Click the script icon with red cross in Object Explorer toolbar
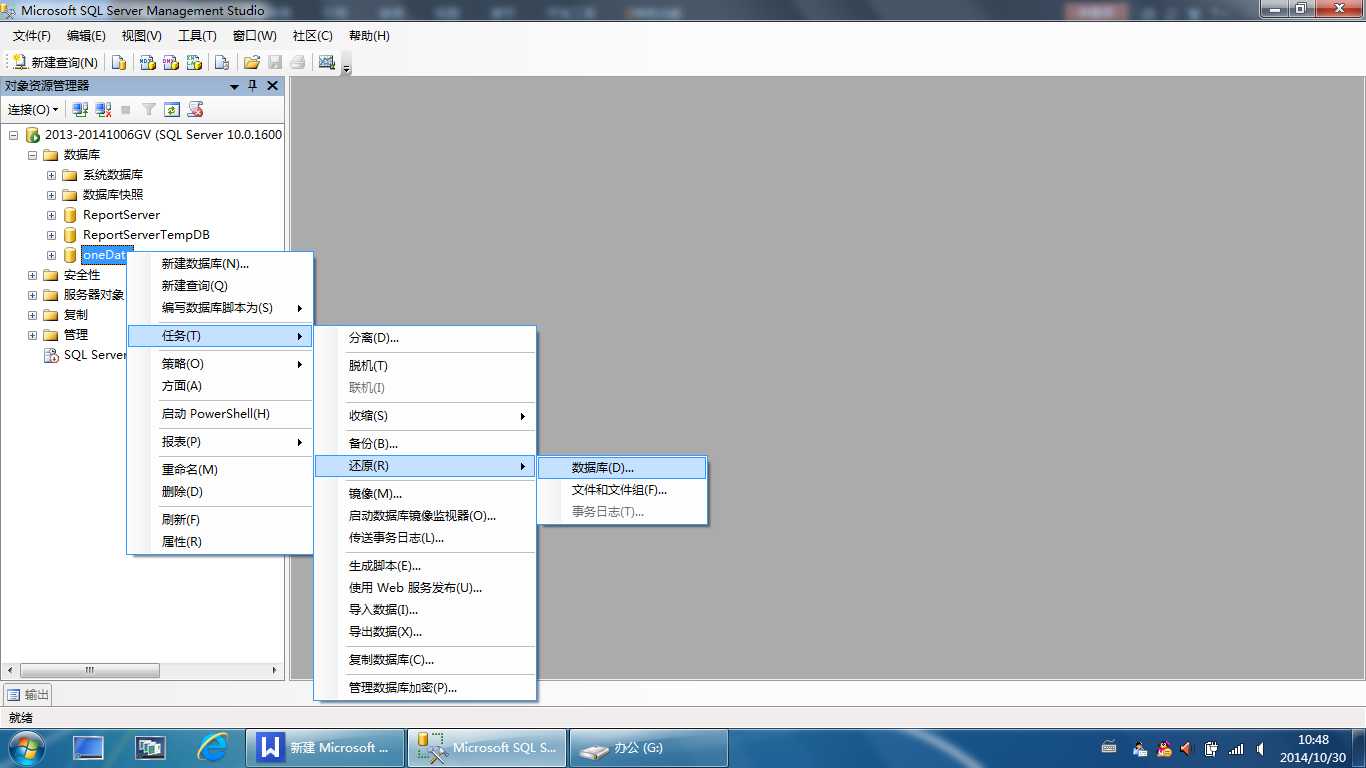This screenshot has width=1366, height=768. tap(196, 109)
